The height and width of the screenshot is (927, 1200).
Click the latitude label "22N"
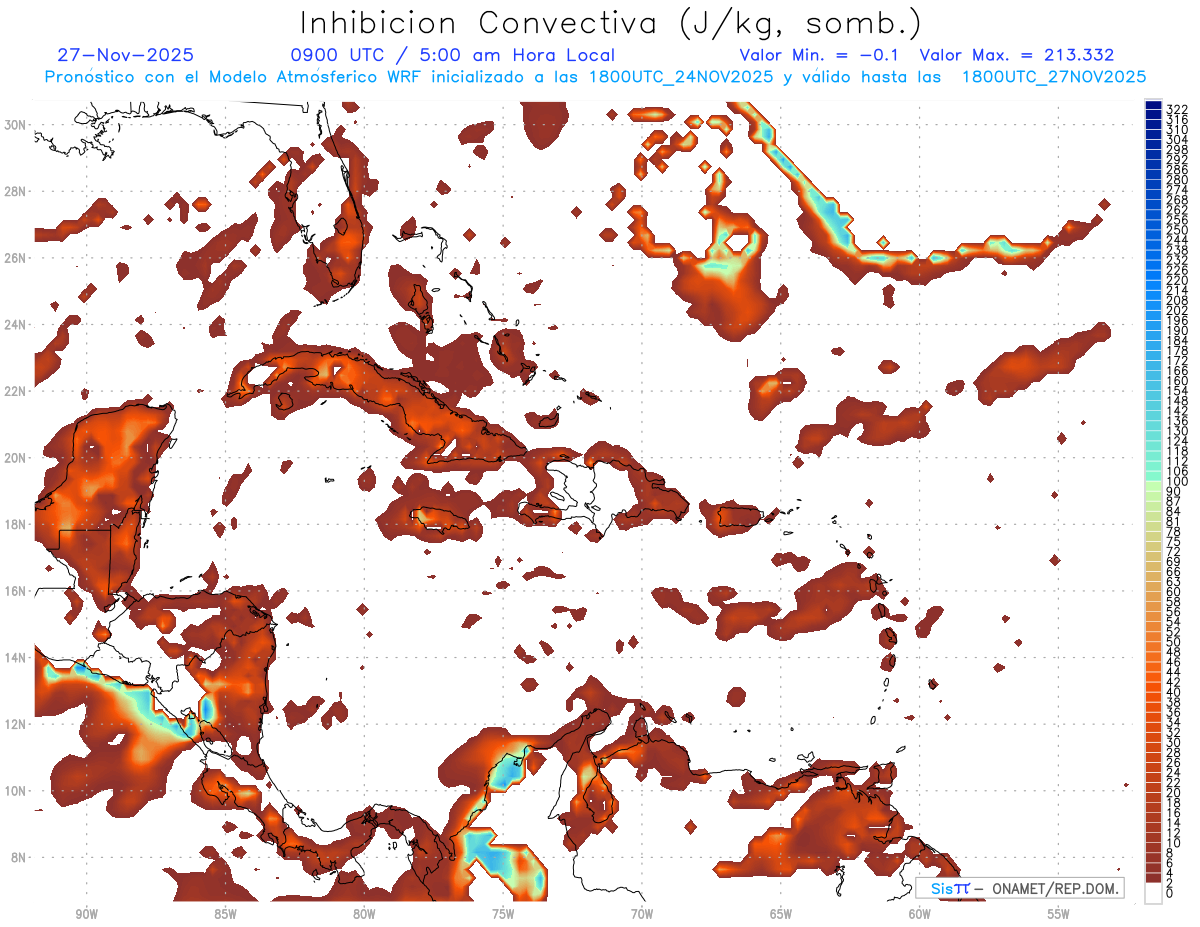[16, 391]
